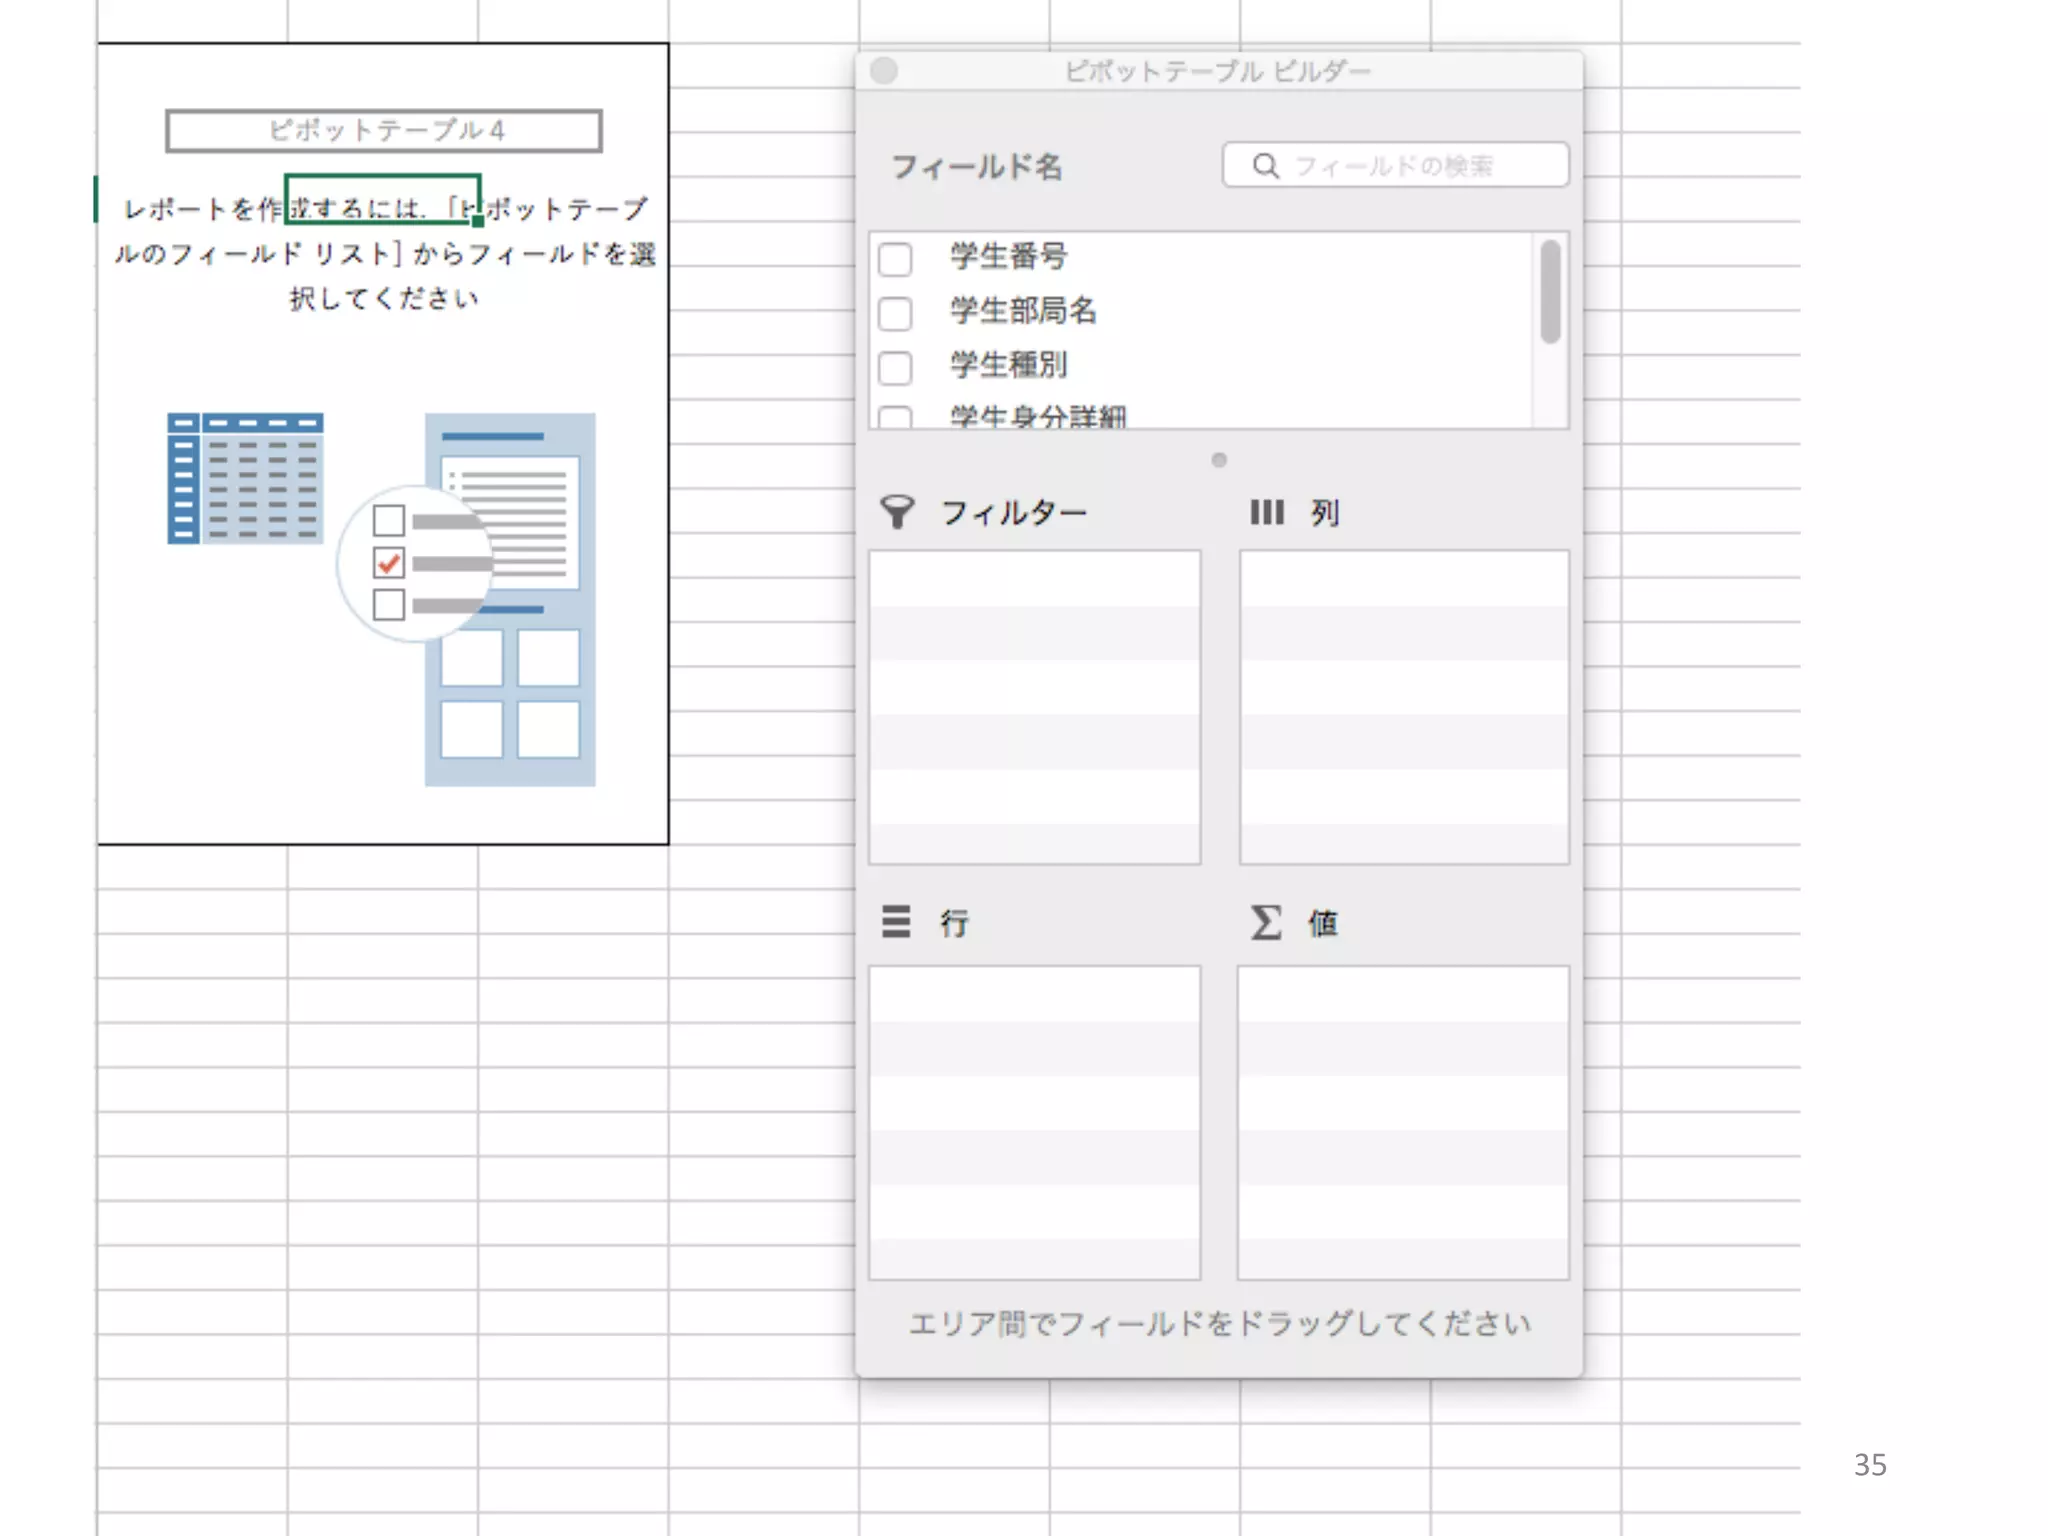
Task: Click inside the フィルター drop area
Action: 1034,706
